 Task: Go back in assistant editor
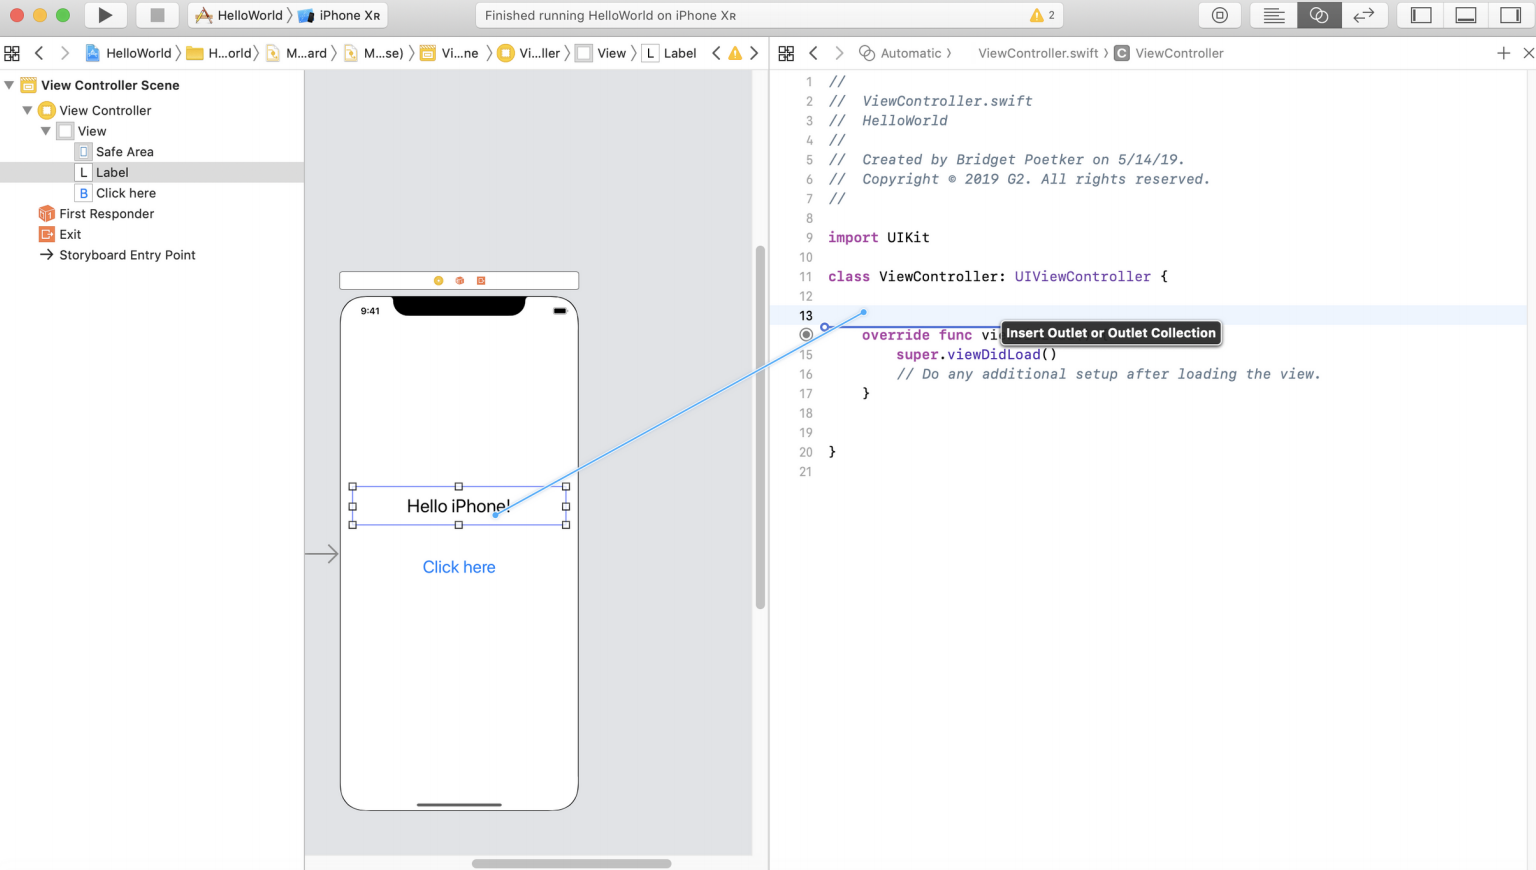click(813, 53)
